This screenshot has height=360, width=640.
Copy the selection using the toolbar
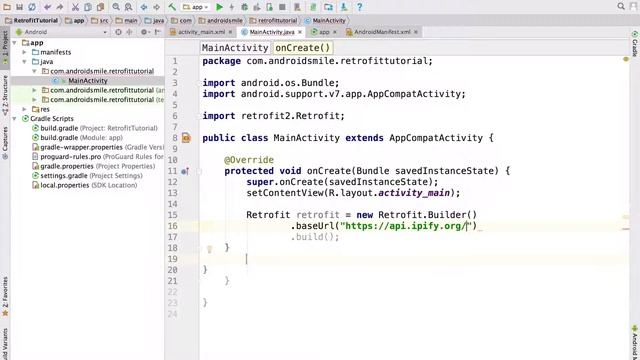(x=88, y=7)
